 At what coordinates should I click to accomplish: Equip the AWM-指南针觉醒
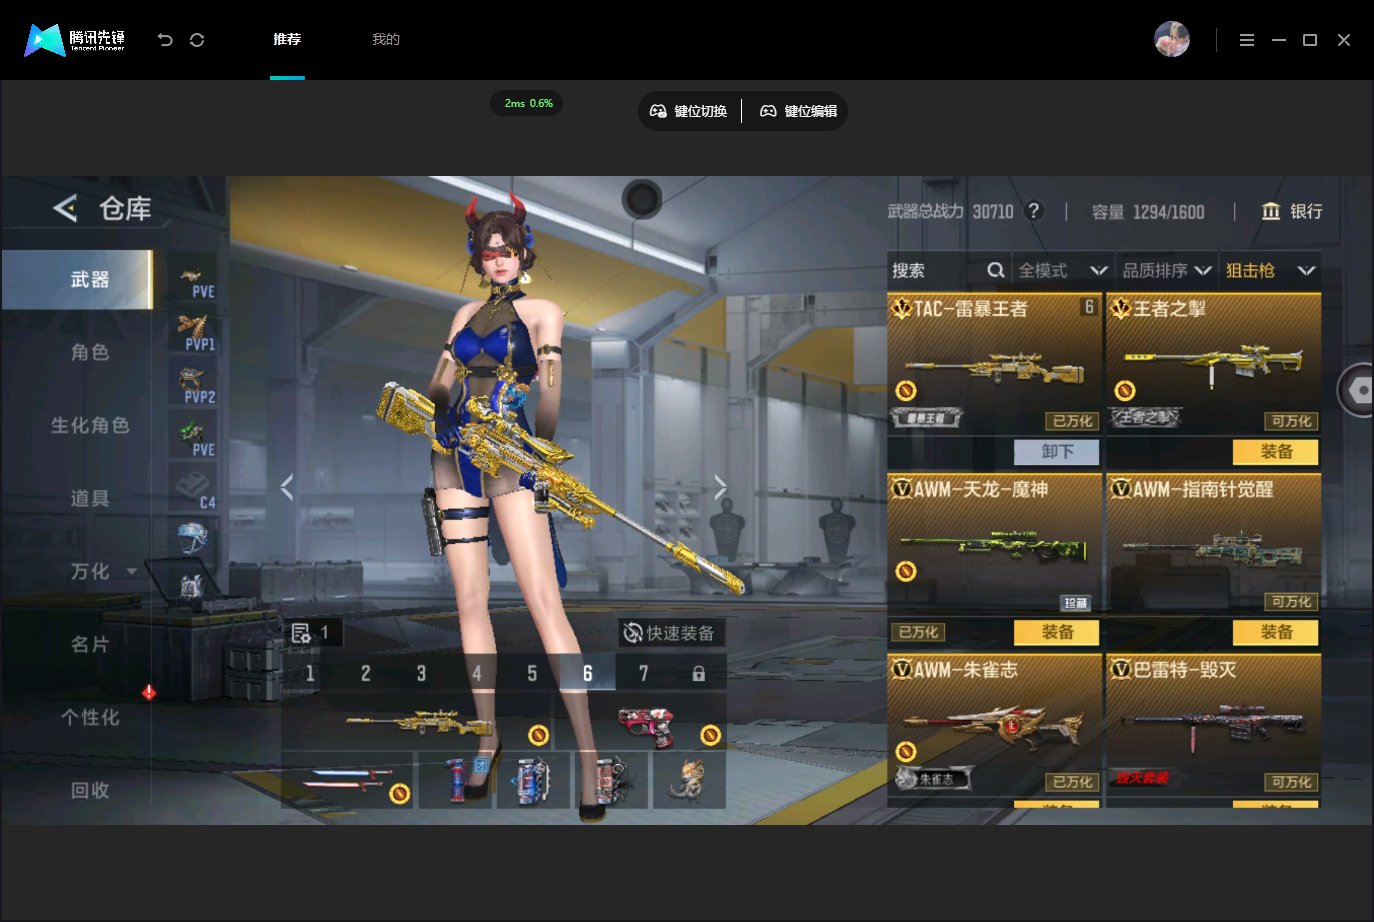pos(1276,632)
